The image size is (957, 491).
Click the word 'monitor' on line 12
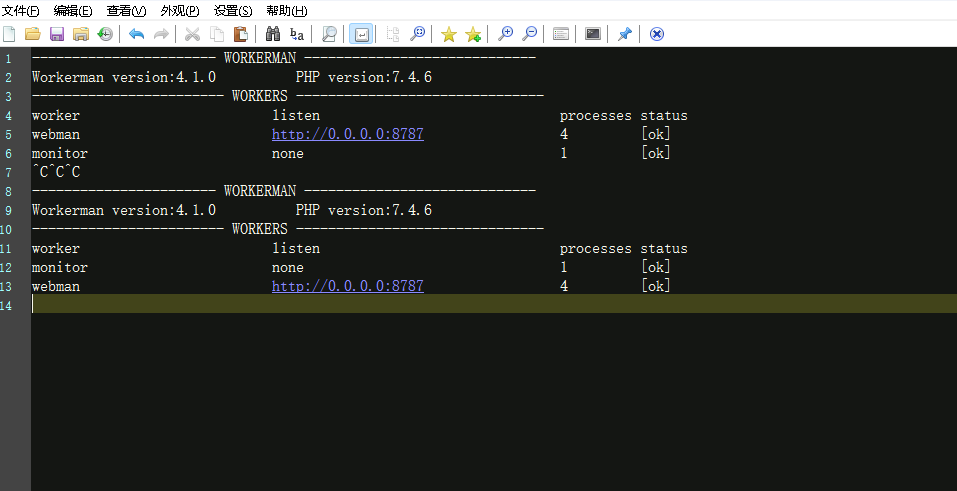[x=60, y=267]
